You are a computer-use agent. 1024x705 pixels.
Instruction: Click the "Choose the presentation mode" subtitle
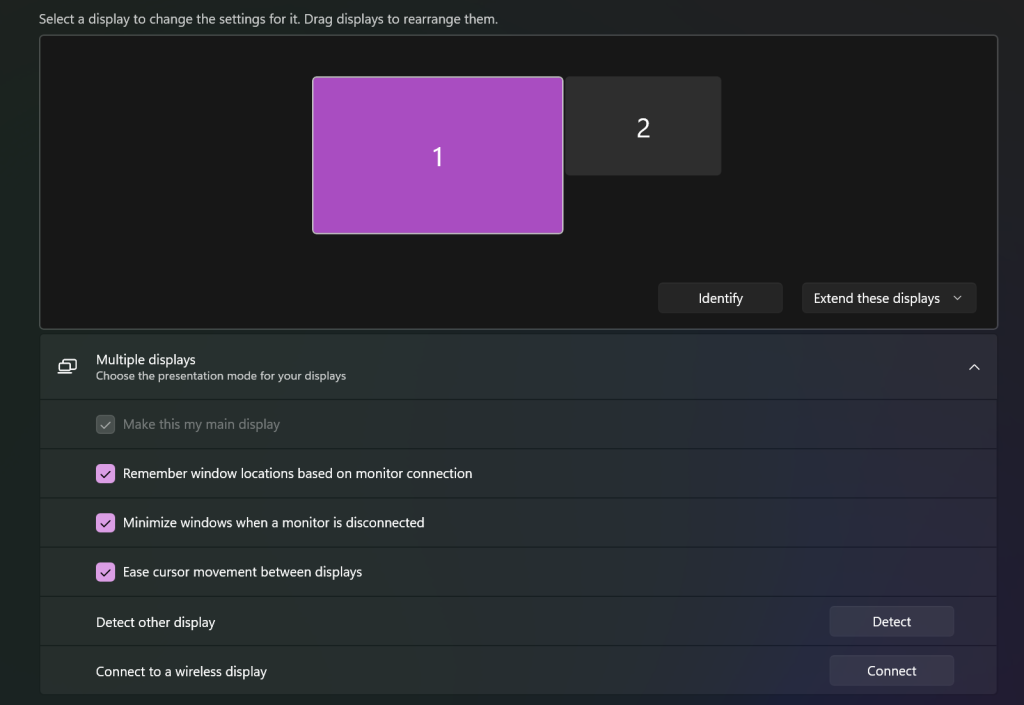tap(220, 376)
